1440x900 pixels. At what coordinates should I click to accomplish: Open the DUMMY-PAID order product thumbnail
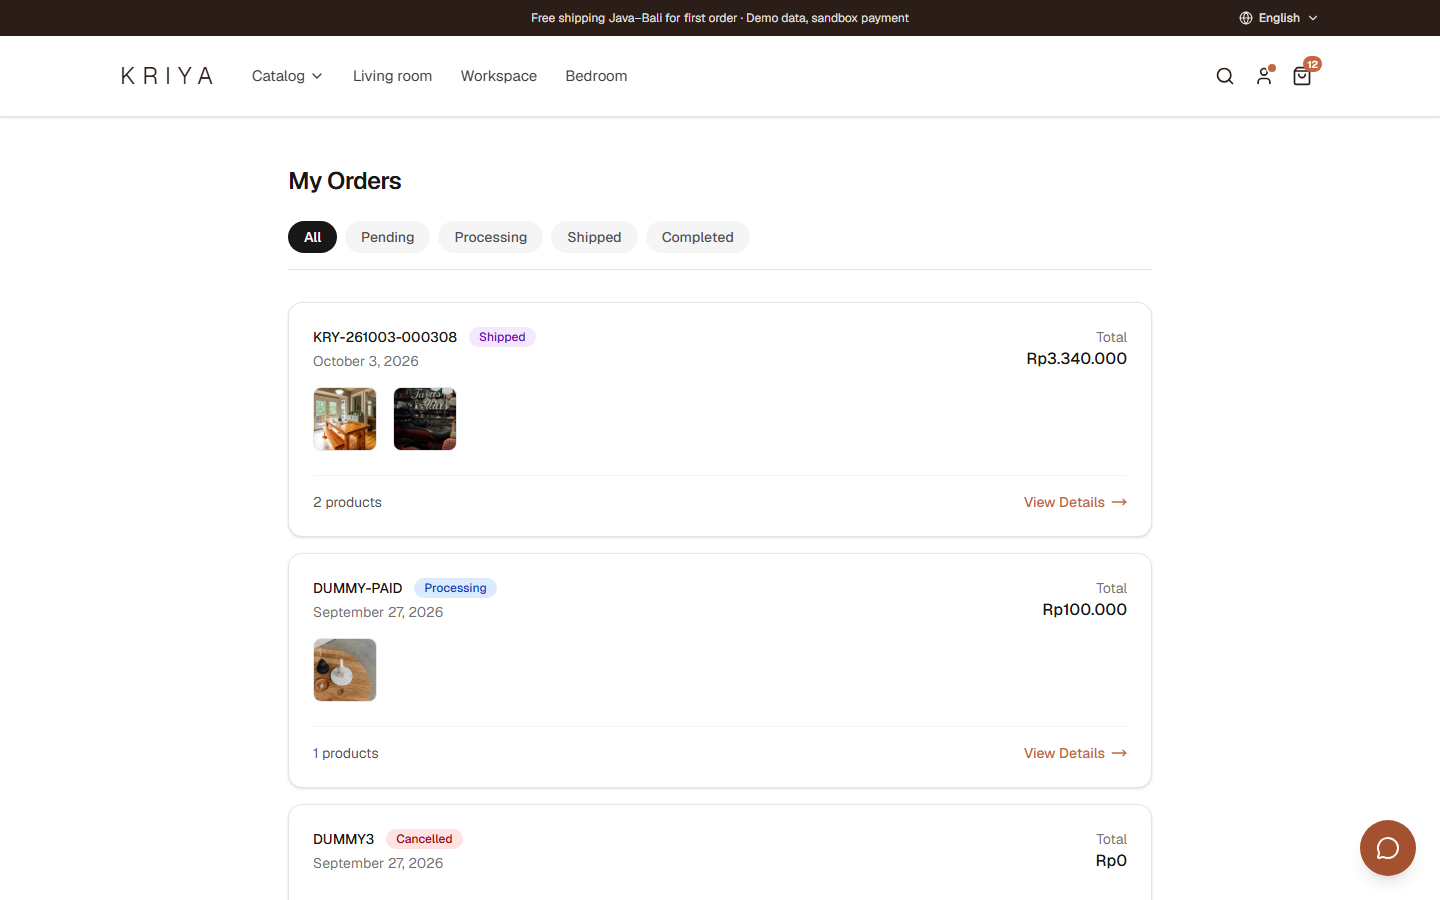point(345,670)
